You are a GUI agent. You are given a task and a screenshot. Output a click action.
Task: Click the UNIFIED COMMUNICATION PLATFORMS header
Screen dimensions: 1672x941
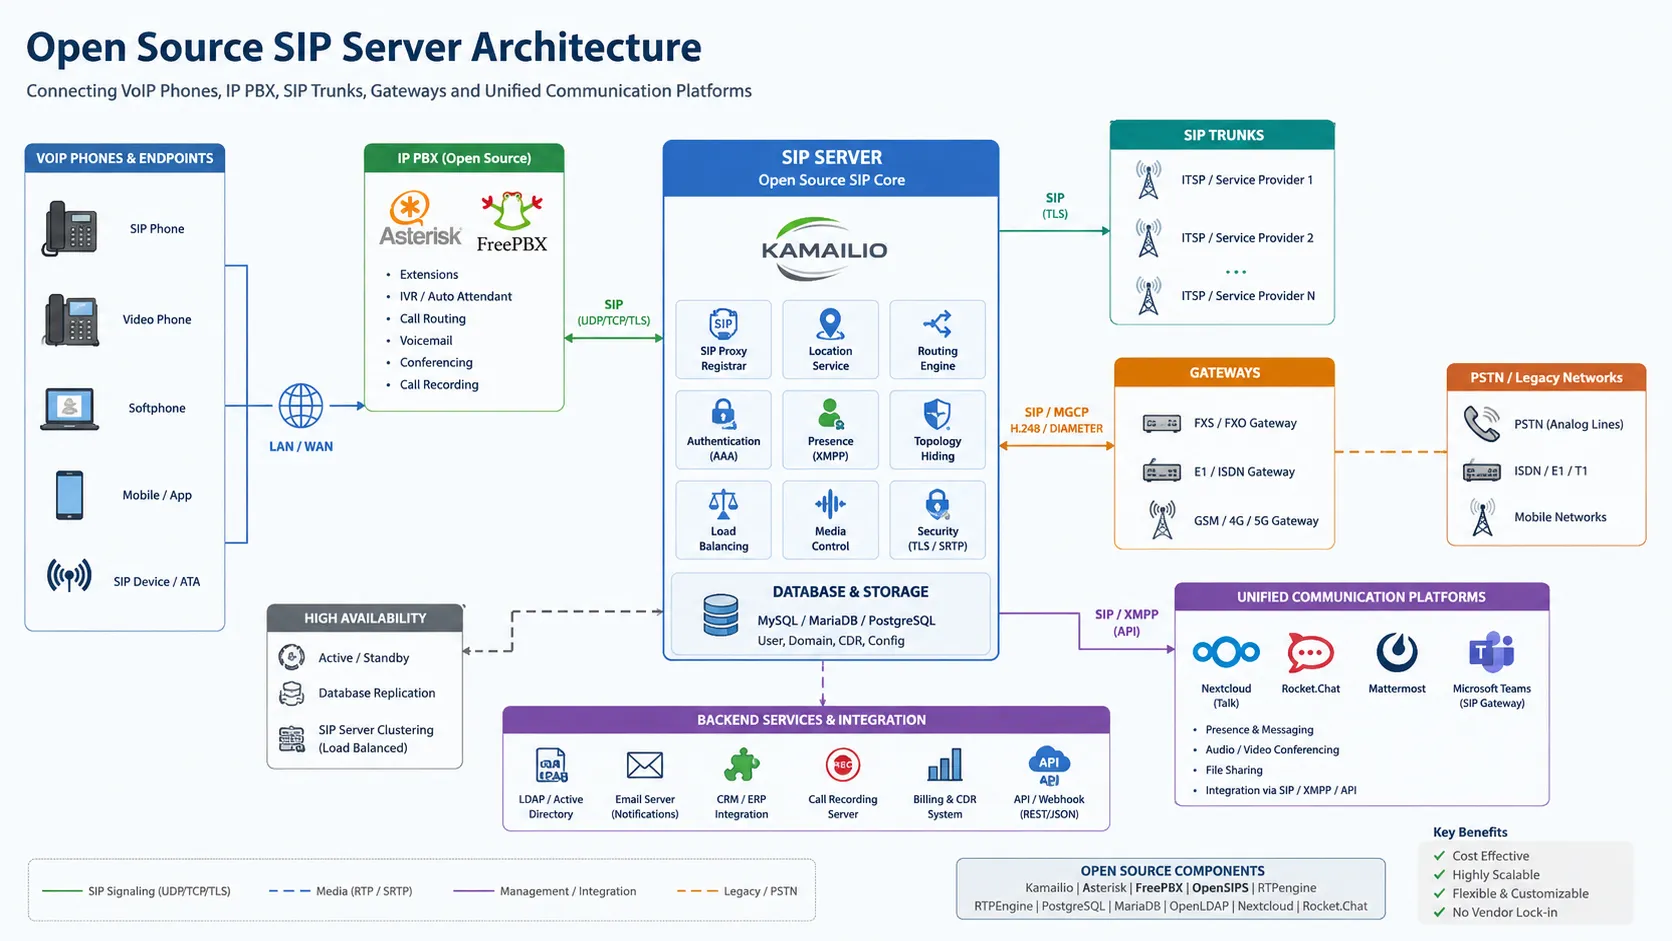tap(1361, 597)
